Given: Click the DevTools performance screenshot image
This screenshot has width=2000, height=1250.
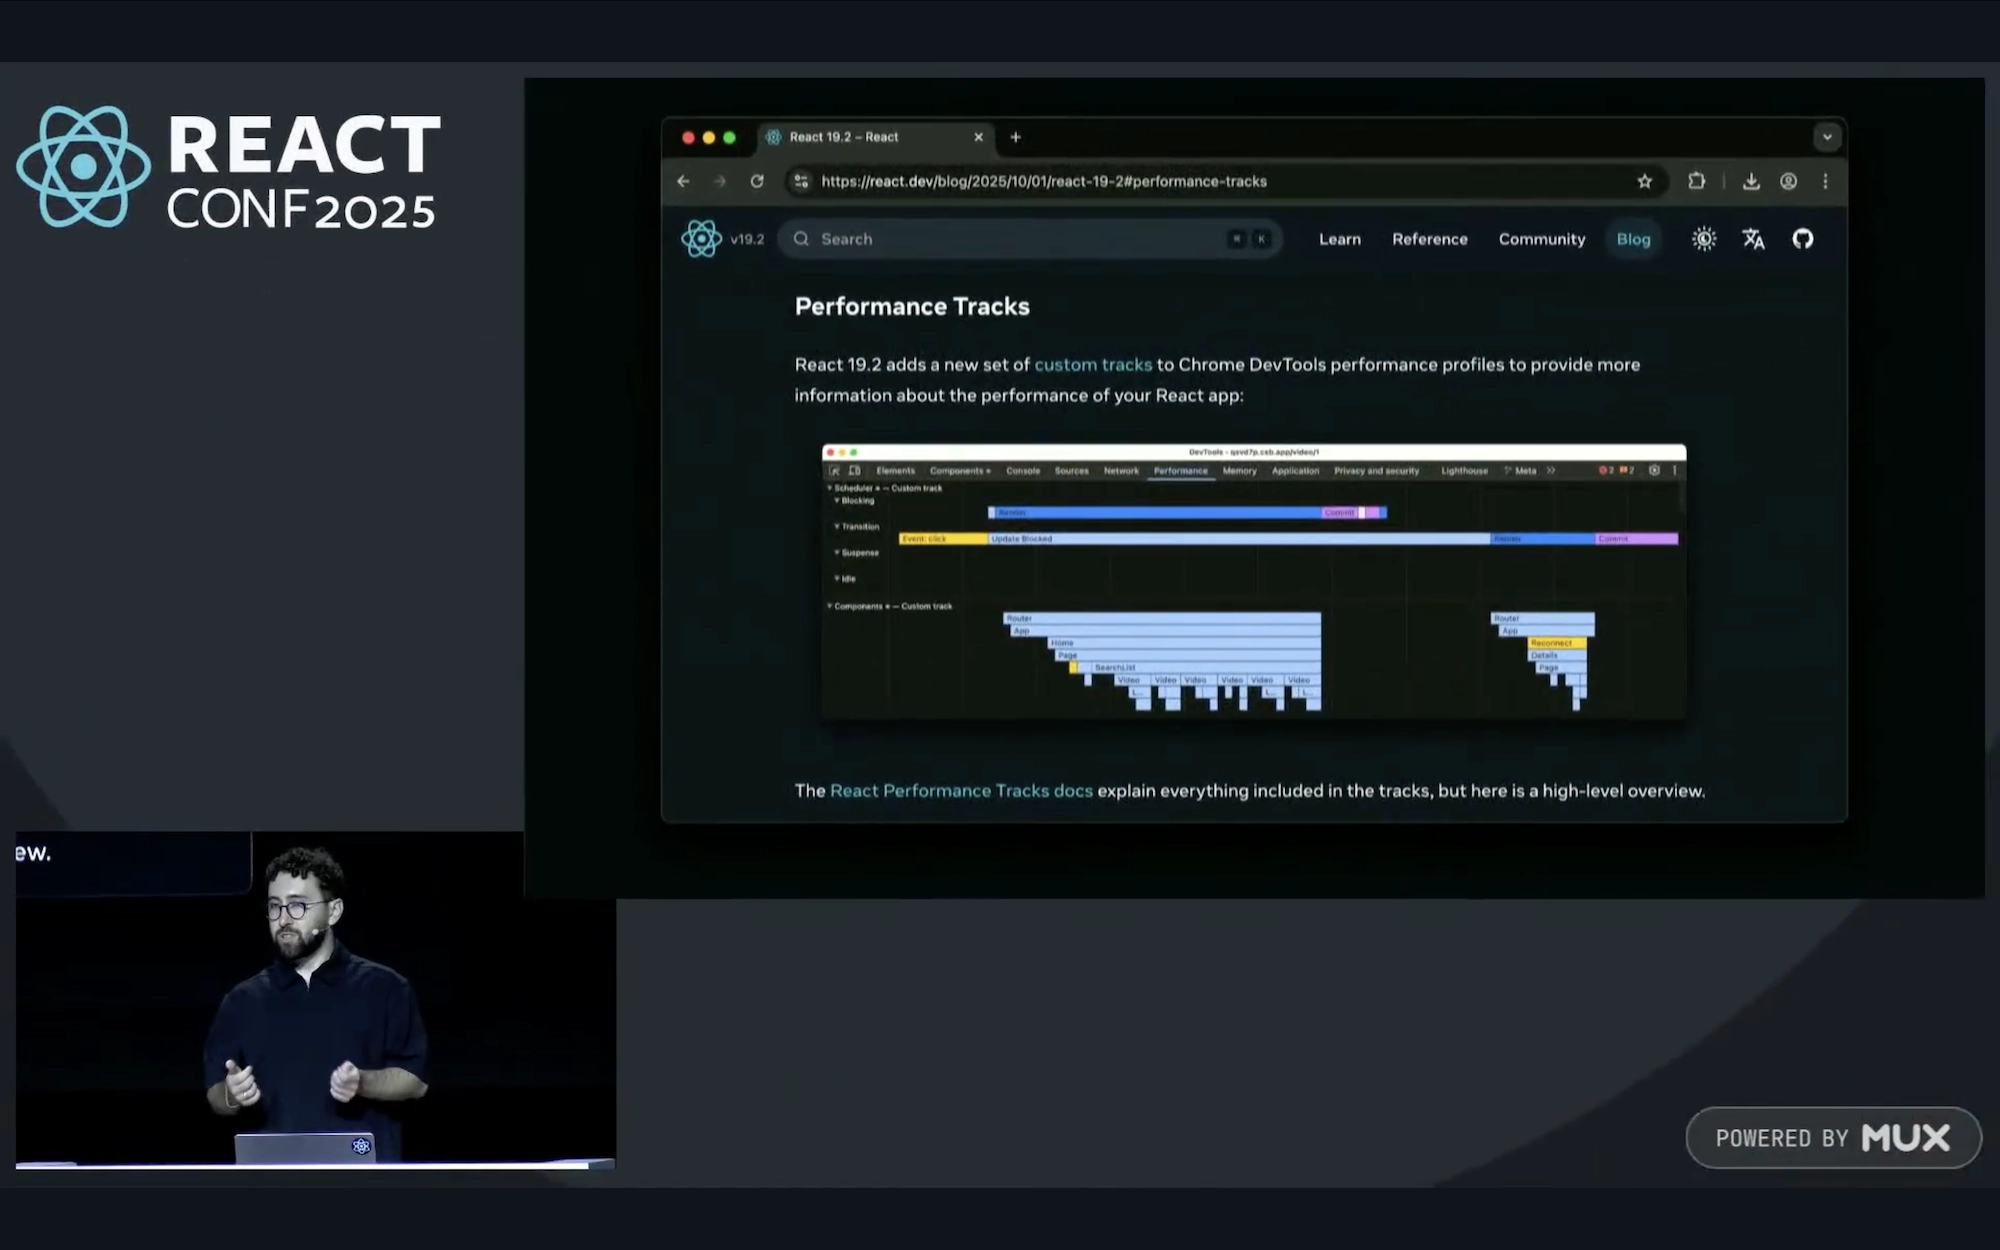Looking at the screenshot, I should [1253, 581].
